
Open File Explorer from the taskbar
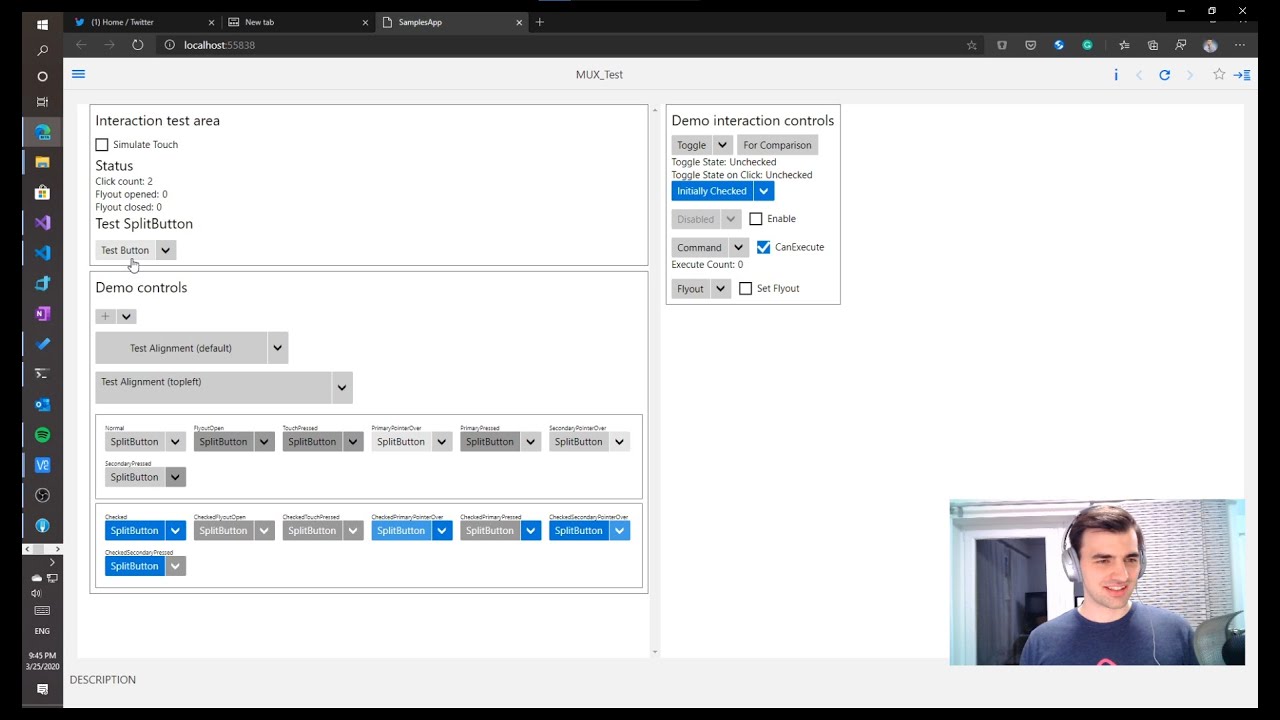click(42, 162)
